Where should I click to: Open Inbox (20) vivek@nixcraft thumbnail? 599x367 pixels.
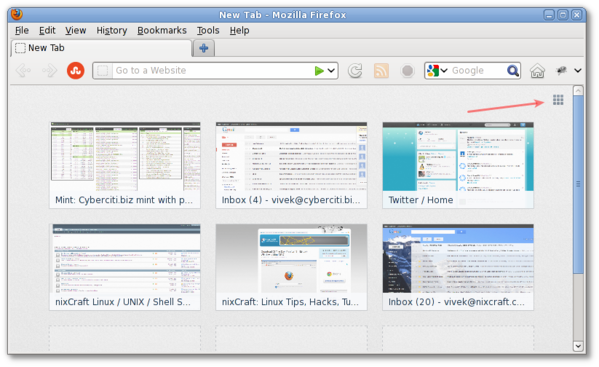458,267
